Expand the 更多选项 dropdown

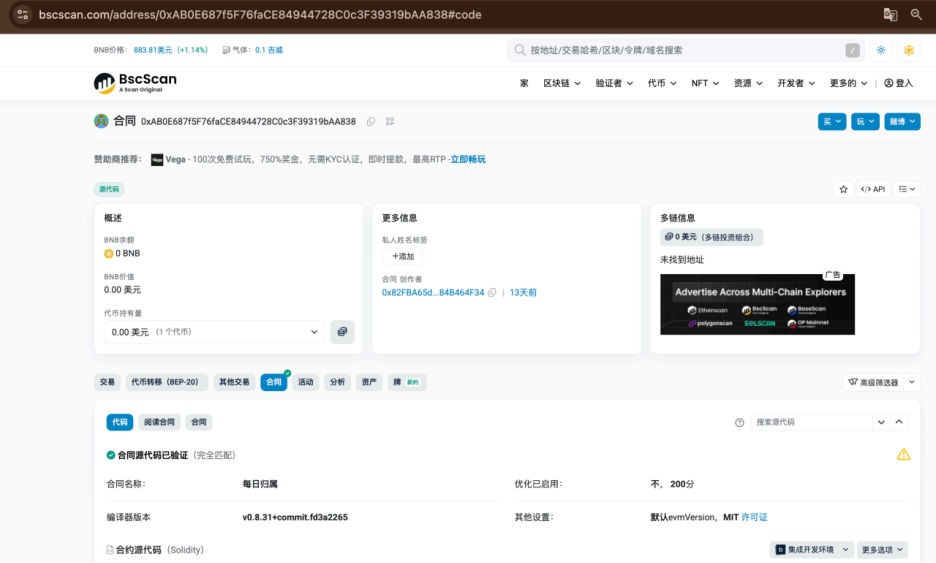883,550
